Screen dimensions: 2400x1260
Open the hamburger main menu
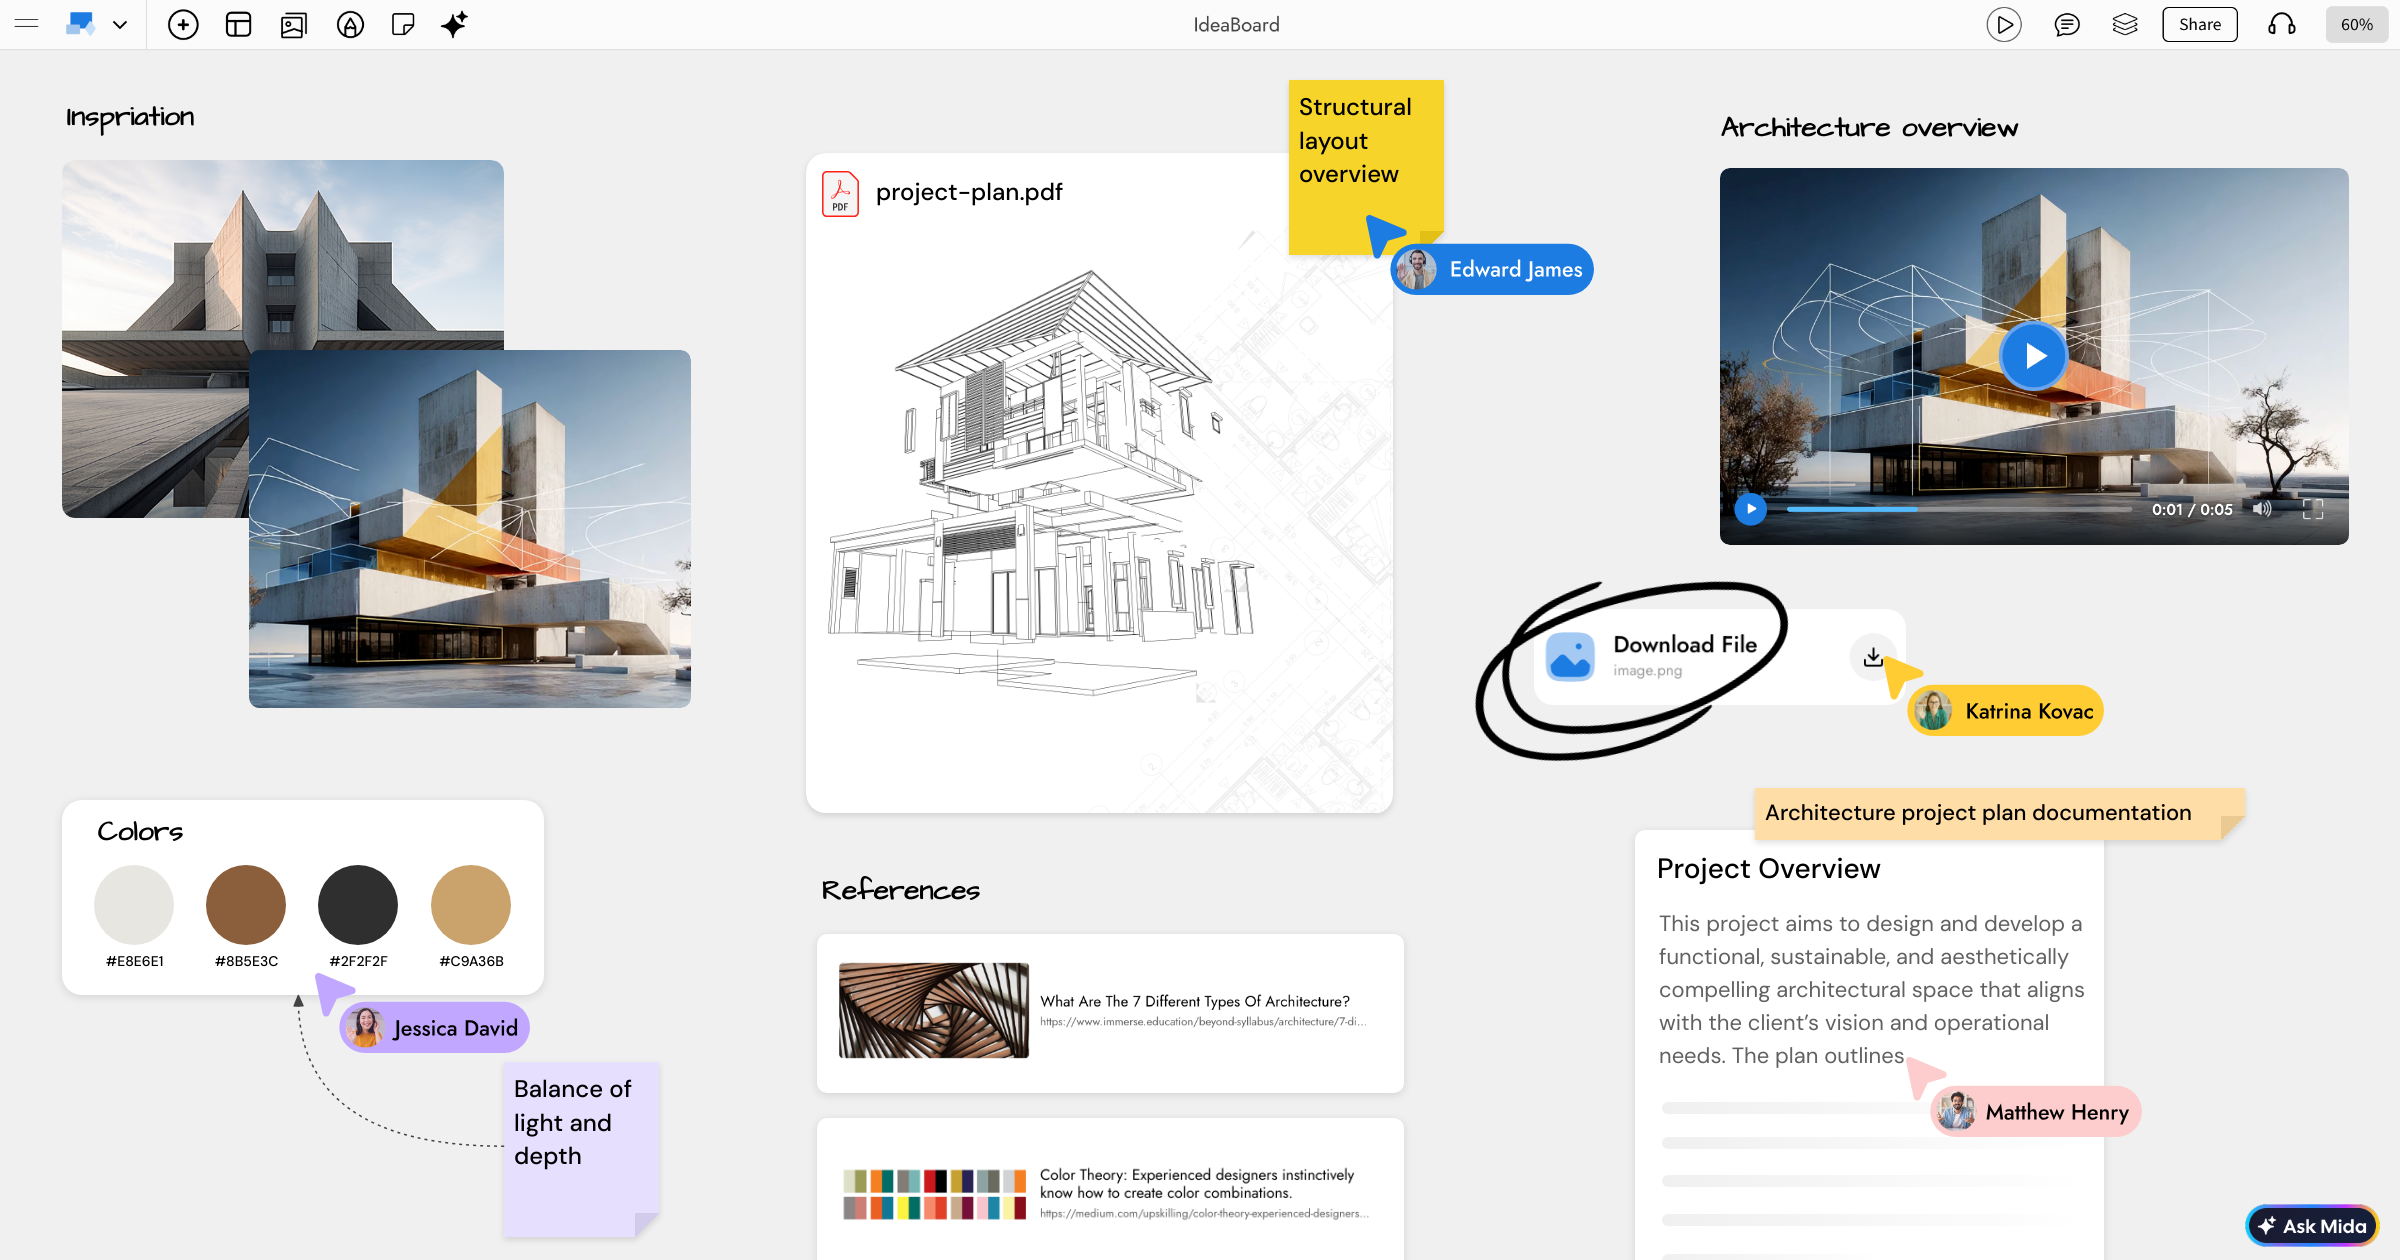[x=27, y=24]
